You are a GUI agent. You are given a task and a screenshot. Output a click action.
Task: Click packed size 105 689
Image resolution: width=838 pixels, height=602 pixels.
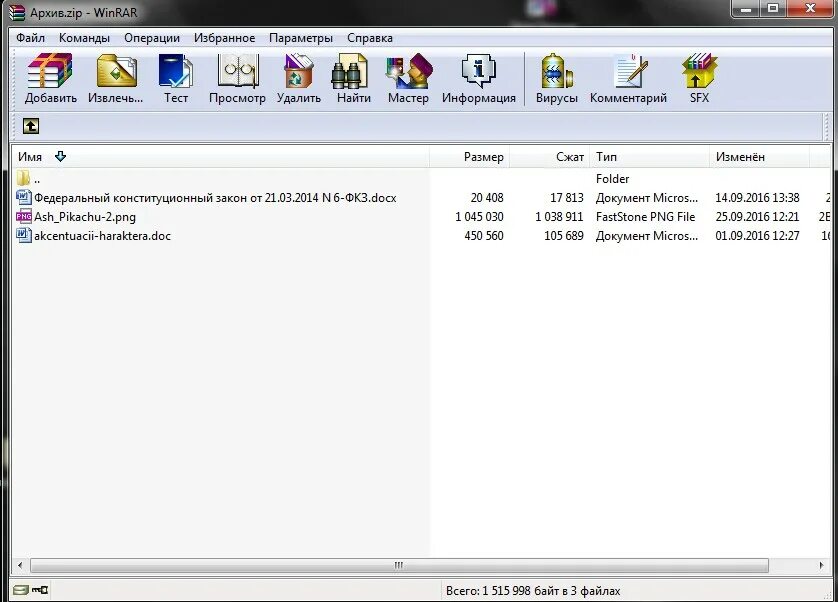(564, 236)
